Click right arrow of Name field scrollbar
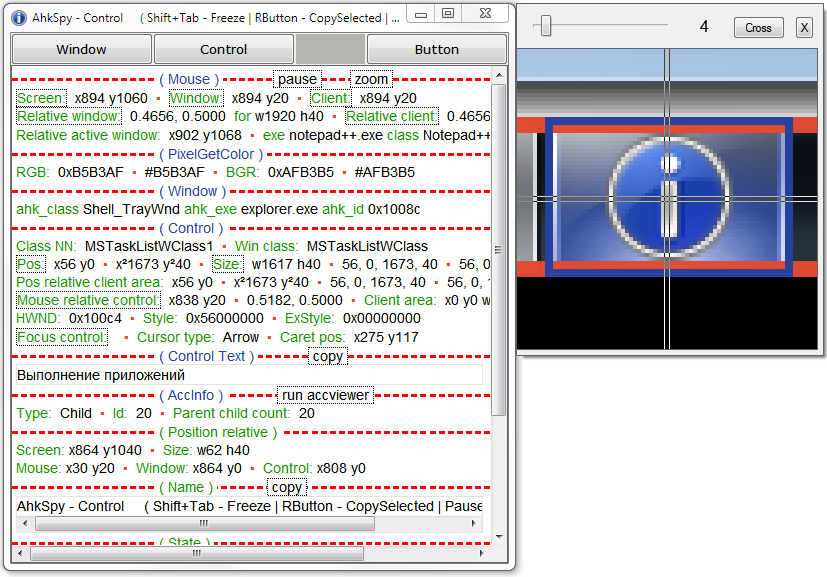827x577 pixels. coord(474,524)
